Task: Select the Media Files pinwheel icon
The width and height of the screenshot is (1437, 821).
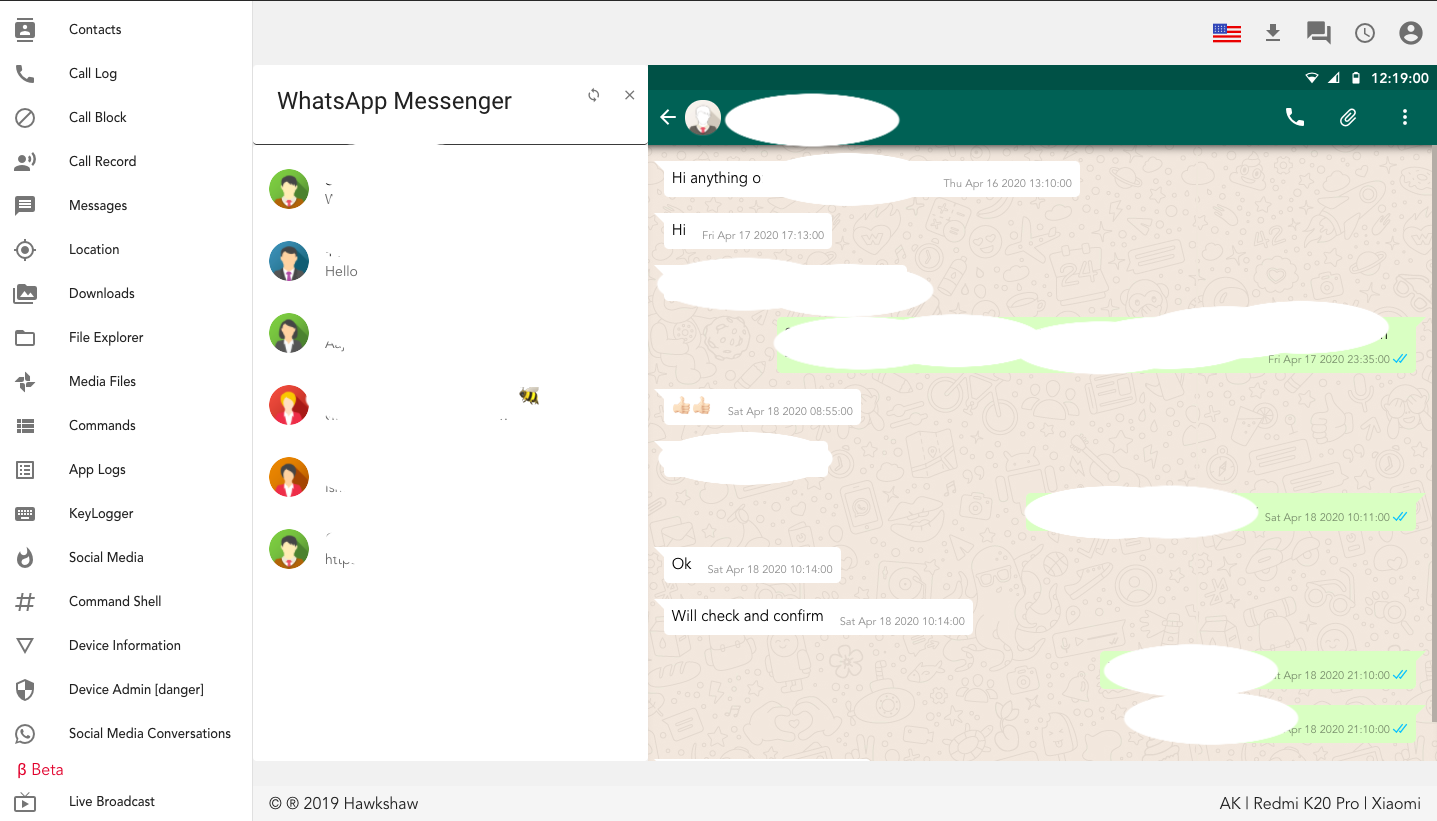Action: pyautogui.click(x=25, y=382)
